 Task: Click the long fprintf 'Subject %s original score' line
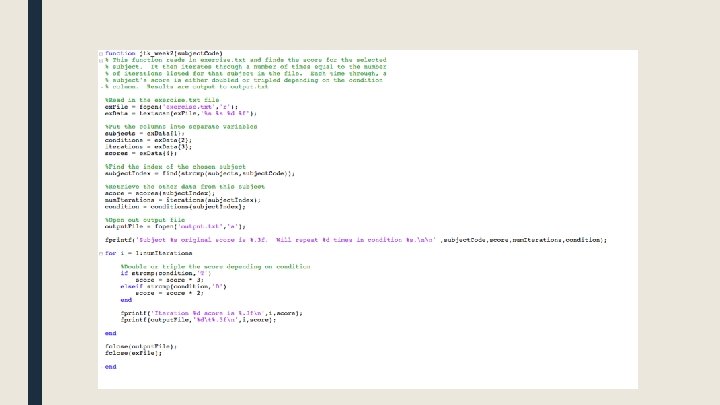pos(356,240)
